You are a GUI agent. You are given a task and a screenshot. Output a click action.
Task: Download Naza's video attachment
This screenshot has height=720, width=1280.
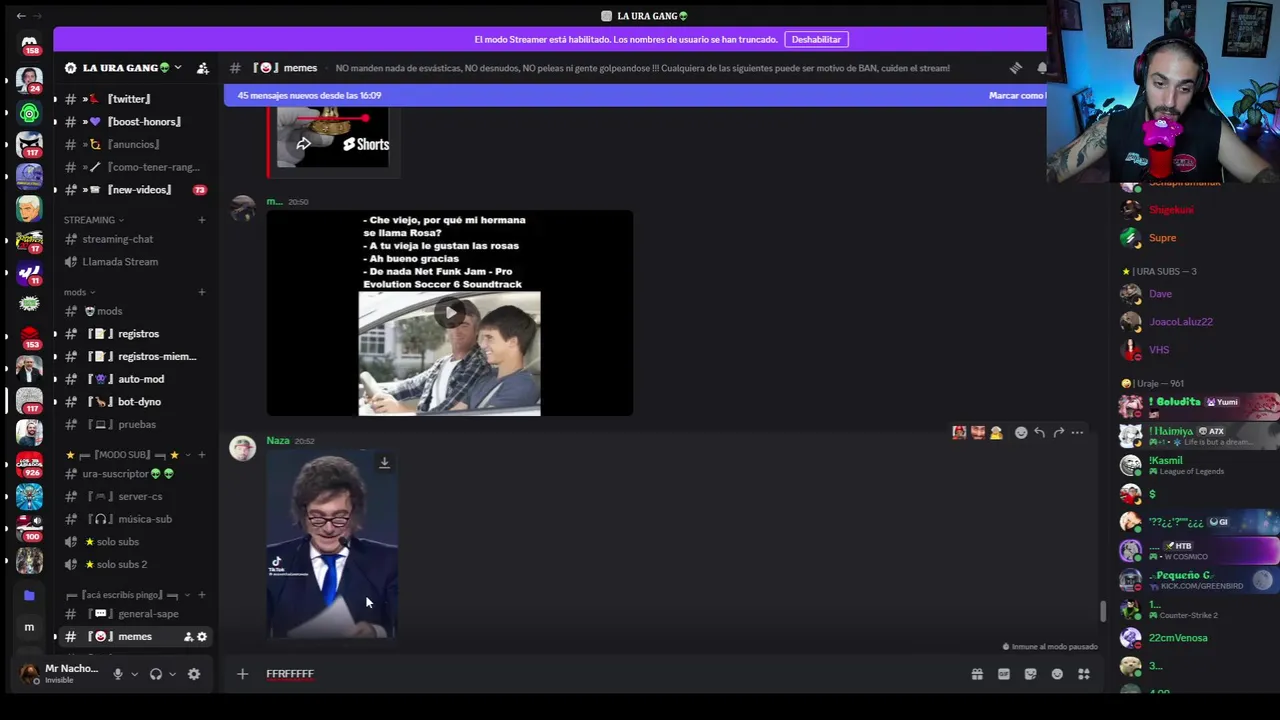(x=384, y=463)
